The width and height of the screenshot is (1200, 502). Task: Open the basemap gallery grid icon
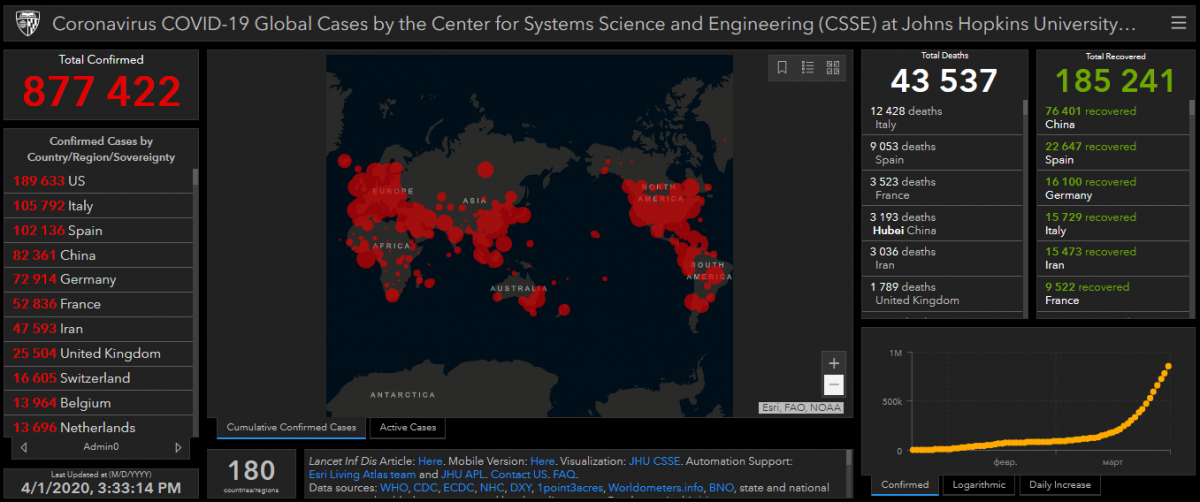(x=834, y=67)
